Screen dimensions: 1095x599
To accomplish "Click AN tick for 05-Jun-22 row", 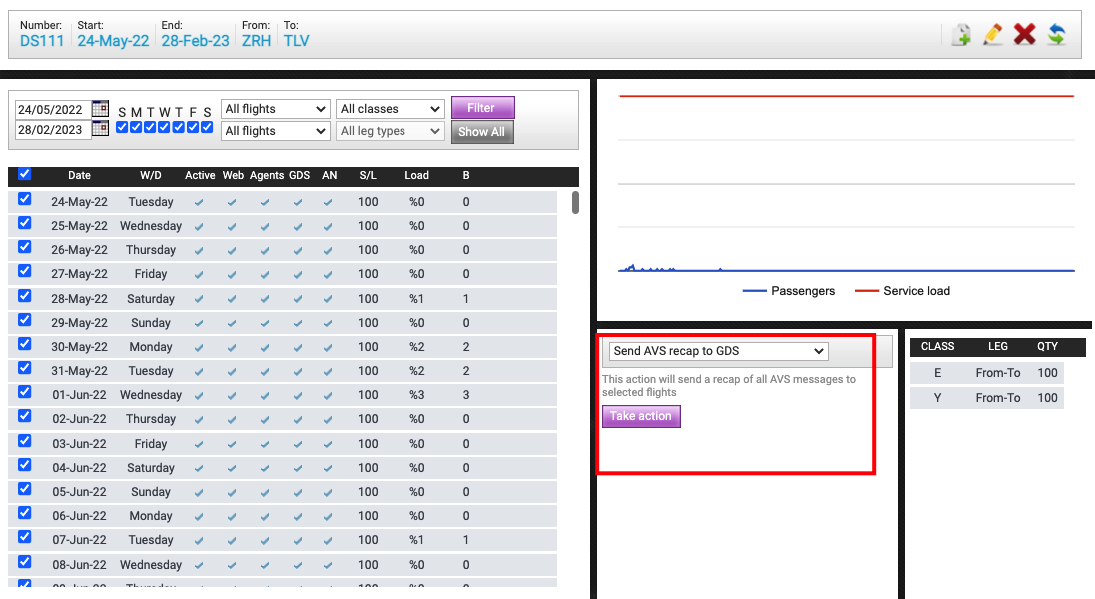I will 328,493.
